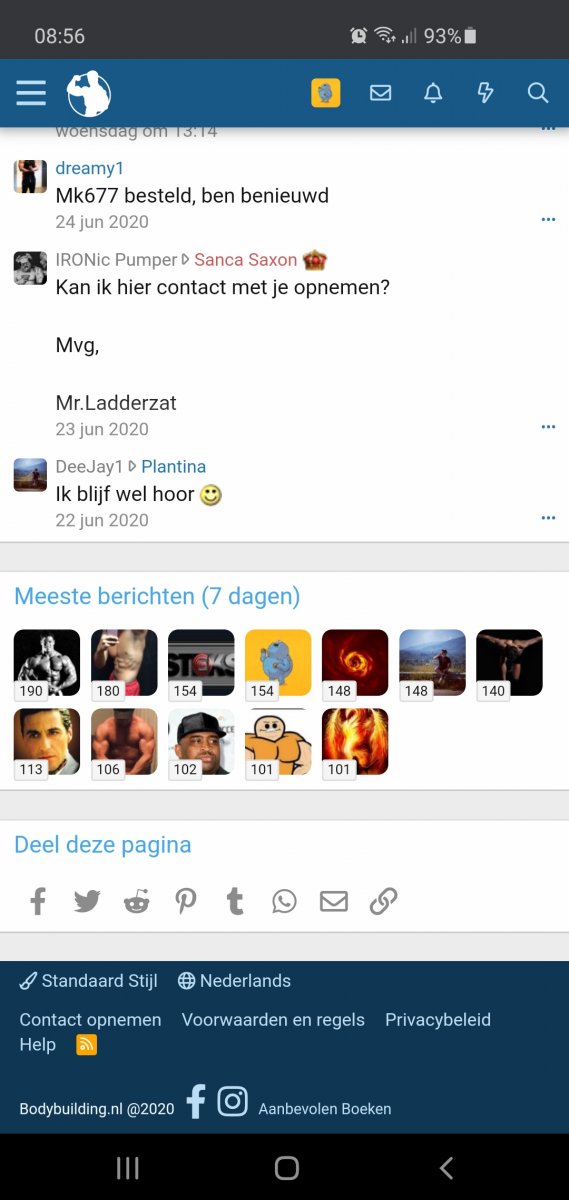Open Instagram icon in footer
The height and width of the screenshot is (1200, 569).
(x=232, y=1101)
